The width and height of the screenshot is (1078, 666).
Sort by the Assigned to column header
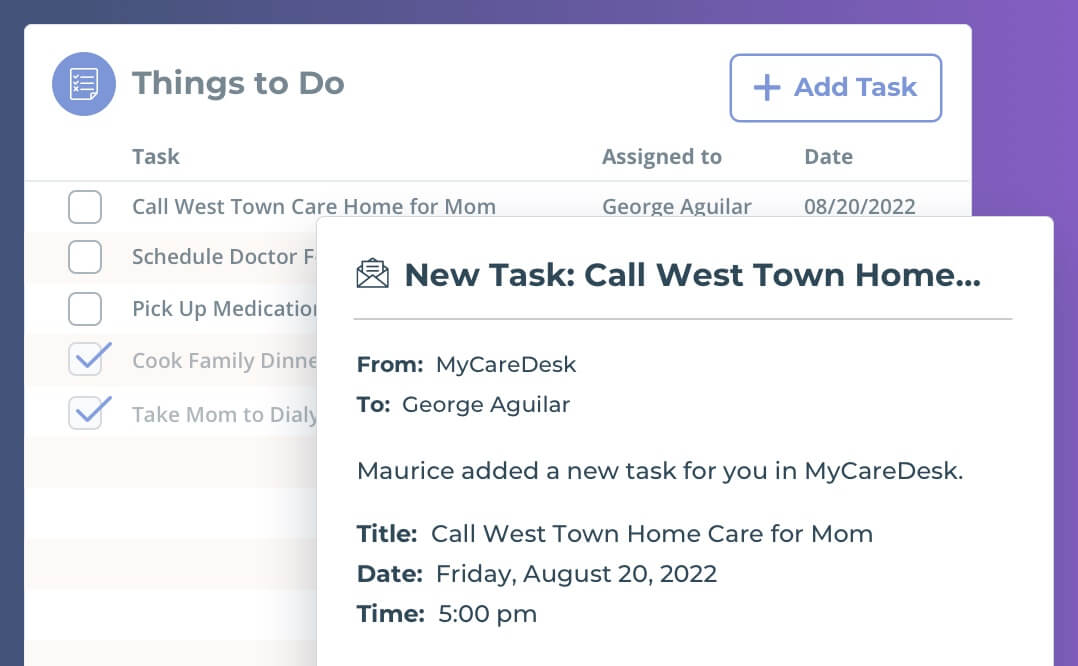[x=661, y=156]
